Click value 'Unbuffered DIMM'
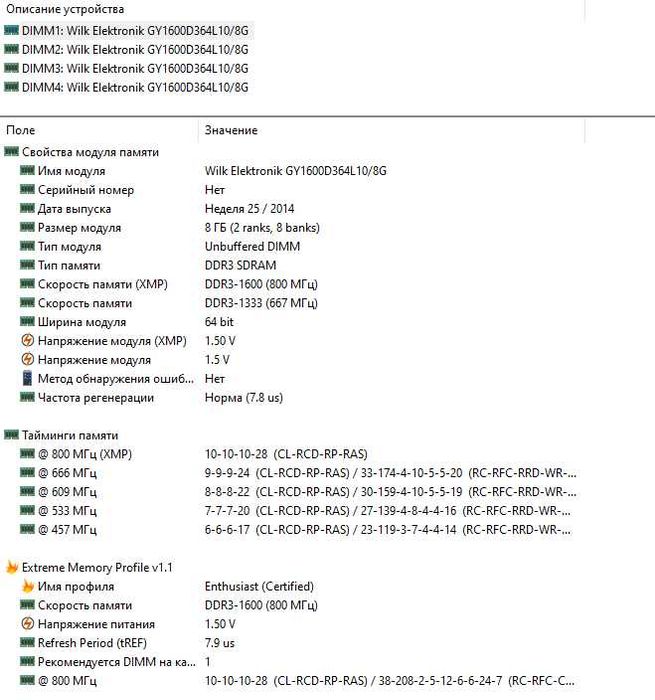Screen dimensions: 655x700 click(x=252, y=246)
